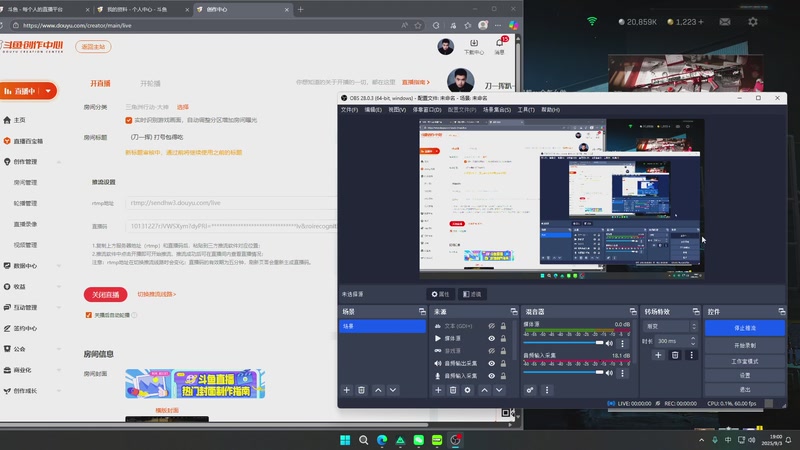Open Douyu notifications bell in browser

coord(499,43)
